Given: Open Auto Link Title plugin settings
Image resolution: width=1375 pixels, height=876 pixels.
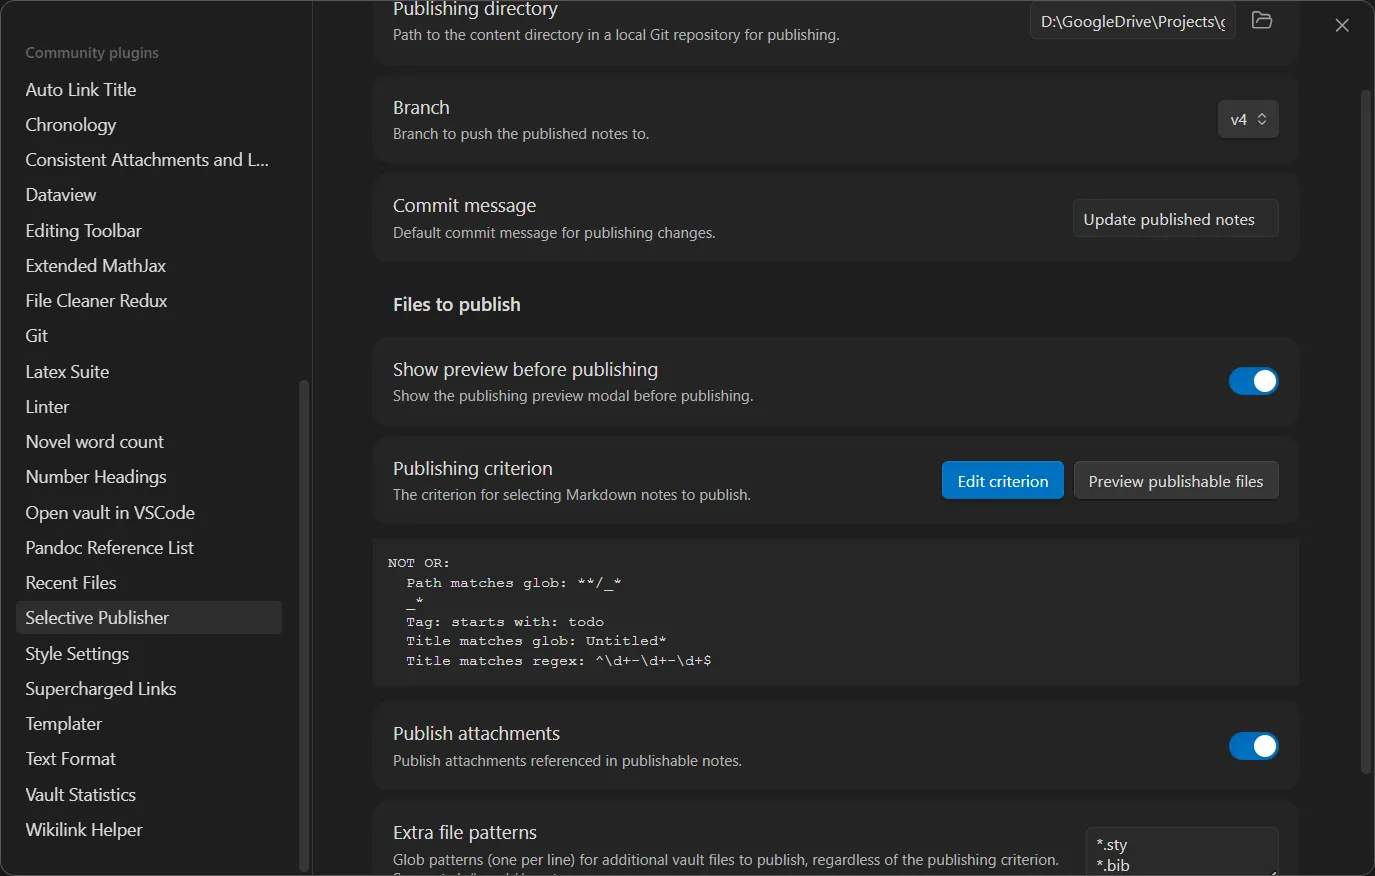Looking at the screenshot, I should coord(149,89).
